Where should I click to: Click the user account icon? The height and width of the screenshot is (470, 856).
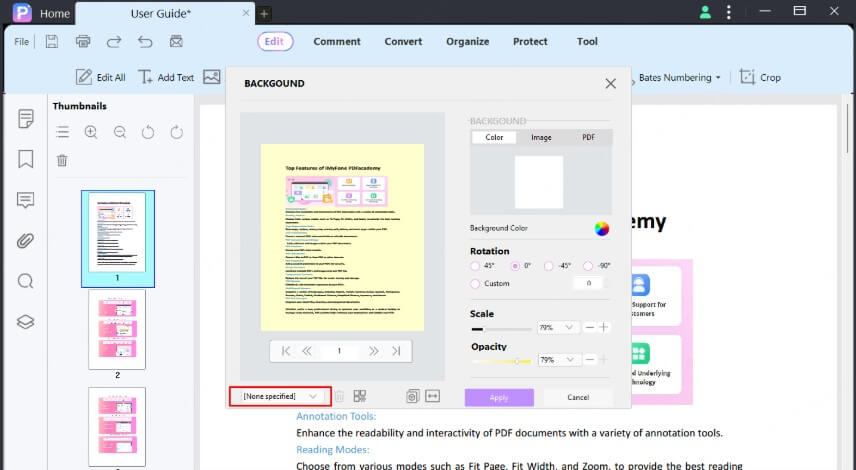pyautogui.click(x=705, y=12)
